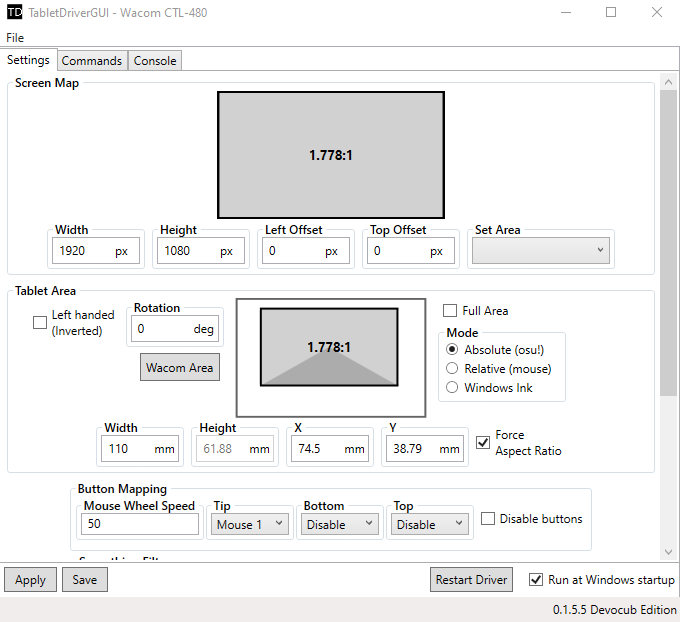Screen dimensions: 680x622
Task: Click the Apply button
Action: 30,579
